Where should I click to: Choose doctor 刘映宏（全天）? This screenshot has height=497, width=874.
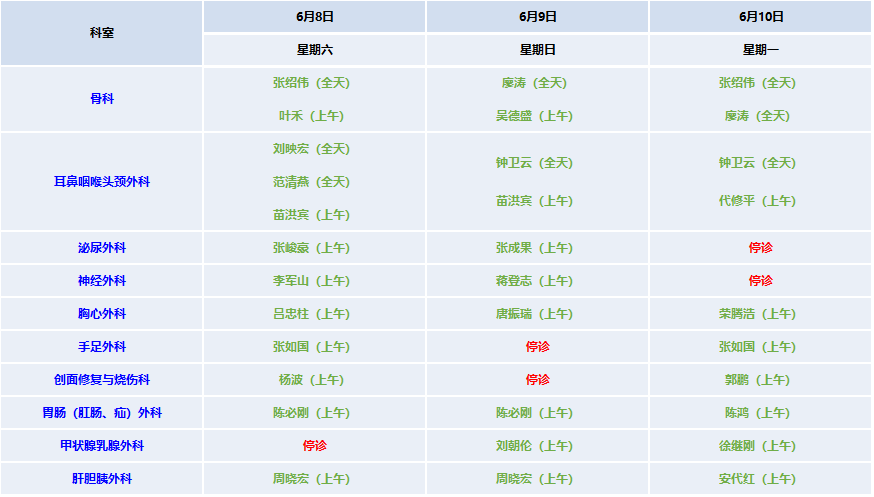coord(314,149)
